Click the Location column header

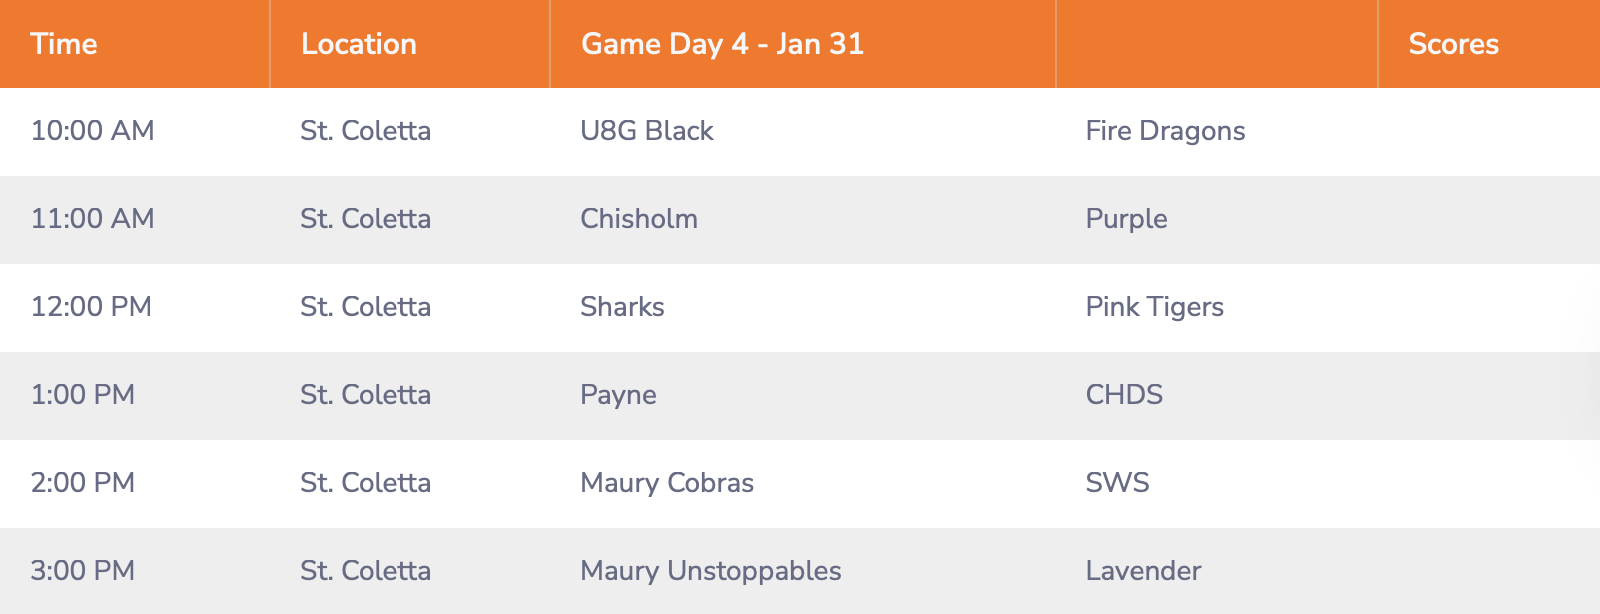pyautogui.click(x=359, y=44)
